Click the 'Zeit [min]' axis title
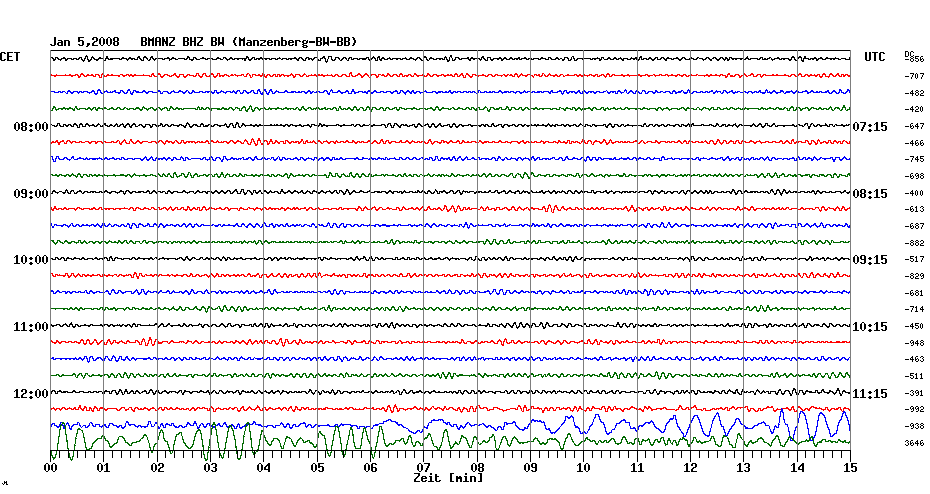Viewport: 930px width, 494px height. tap(448, 478)
